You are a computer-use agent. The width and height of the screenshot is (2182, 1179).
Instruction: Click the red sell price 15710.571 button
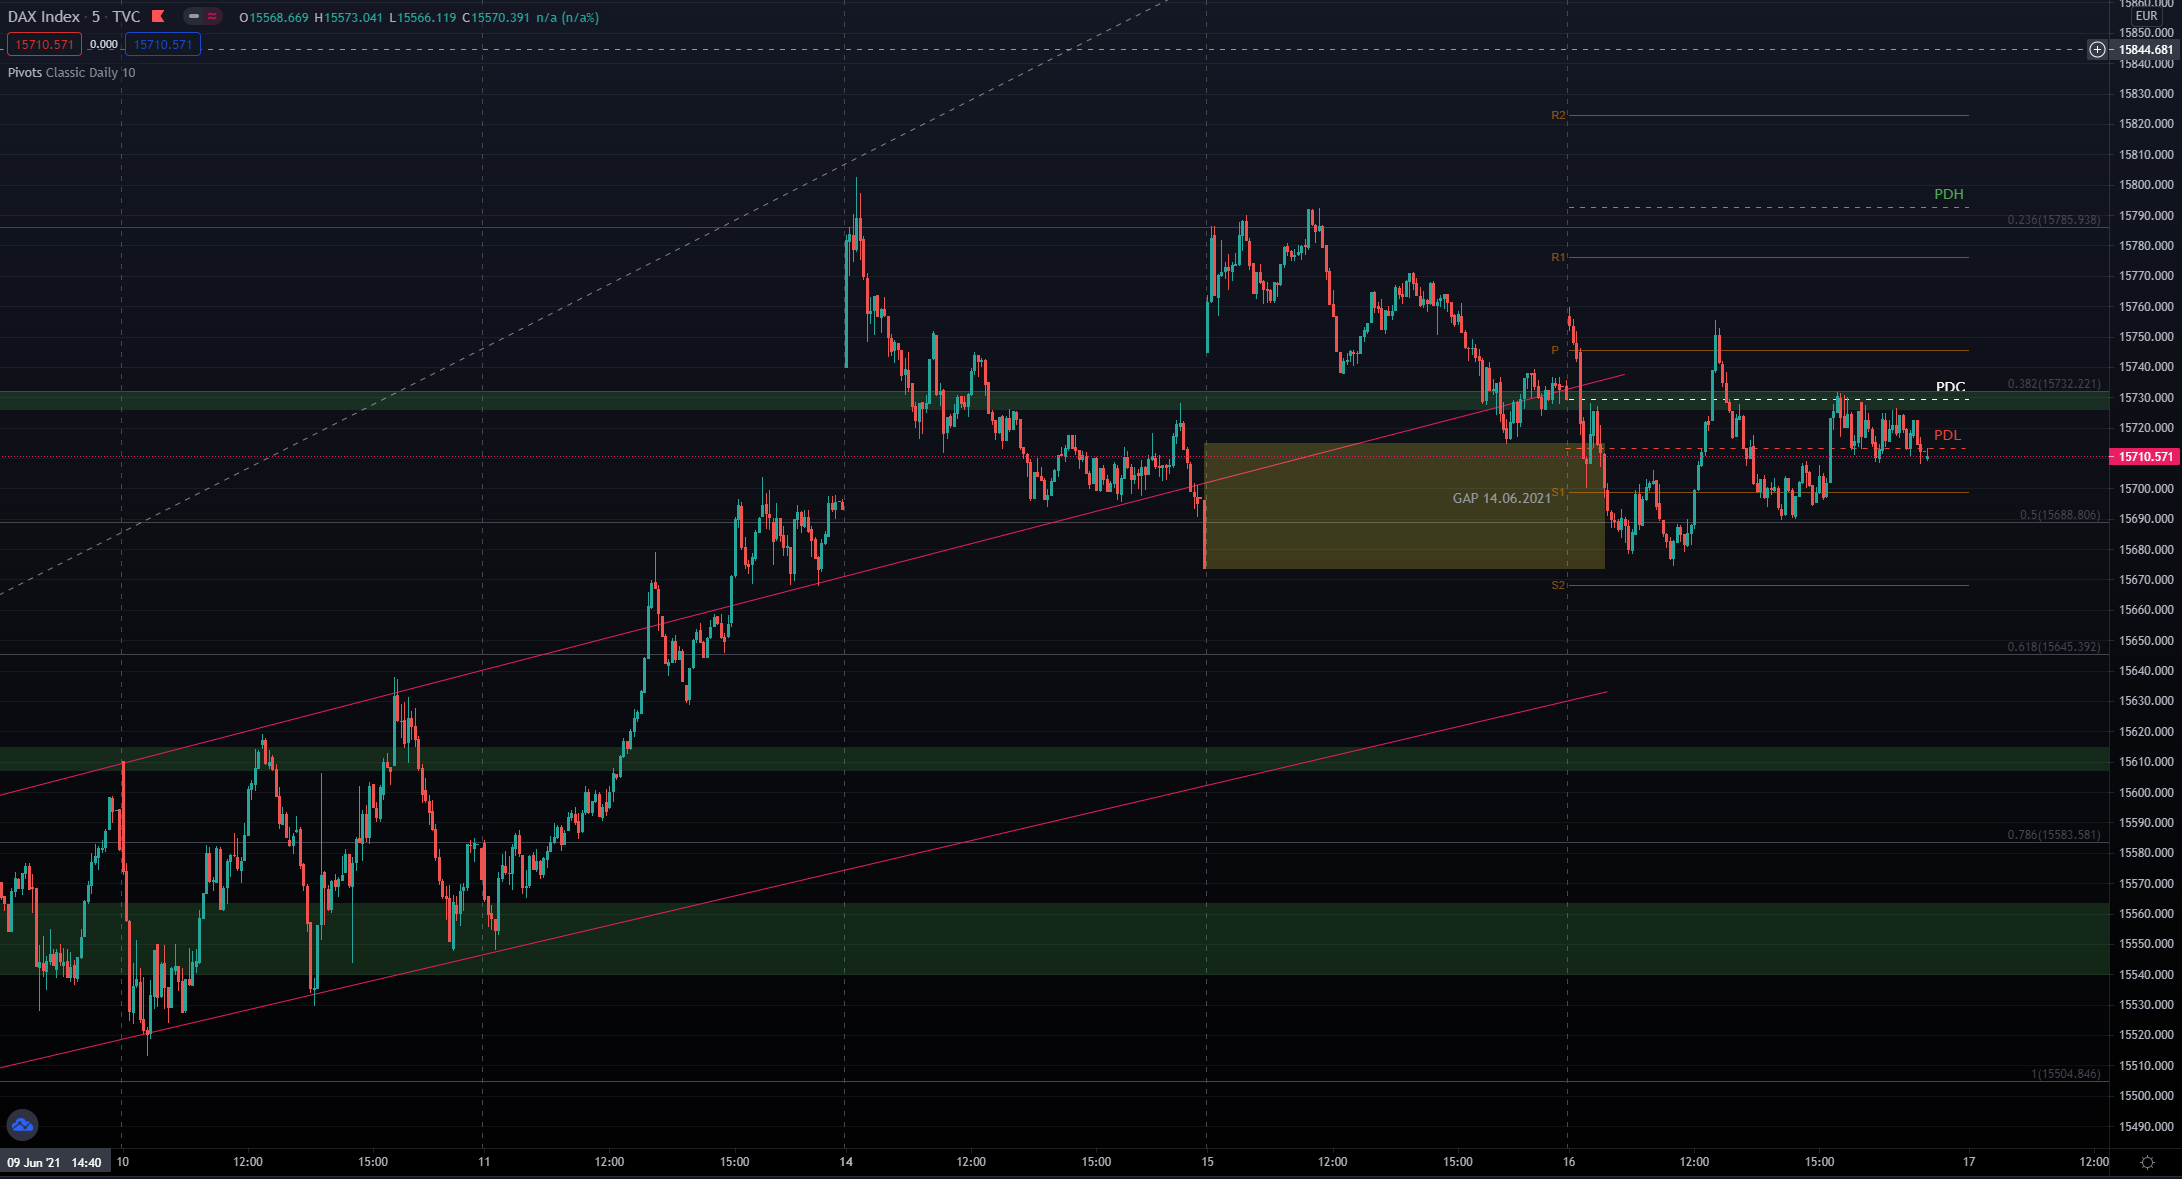(x=44, y=45)
